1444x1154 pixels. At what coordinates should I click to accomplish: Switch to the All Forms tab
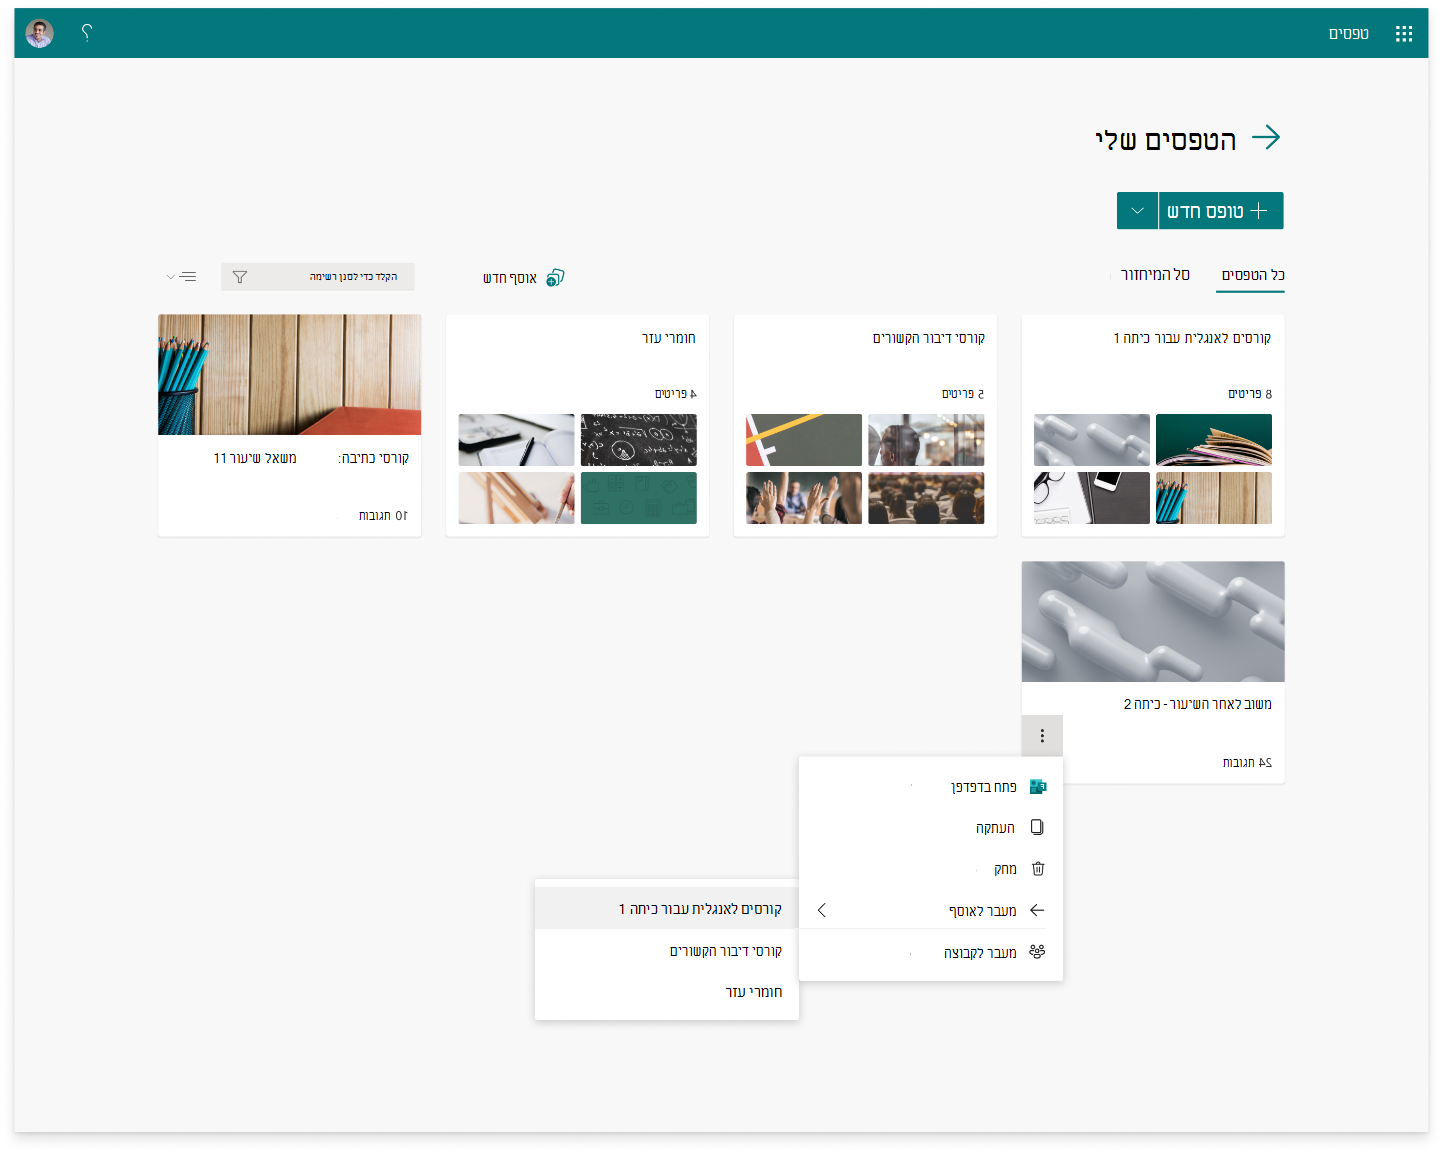click(x=1252, y=275)
